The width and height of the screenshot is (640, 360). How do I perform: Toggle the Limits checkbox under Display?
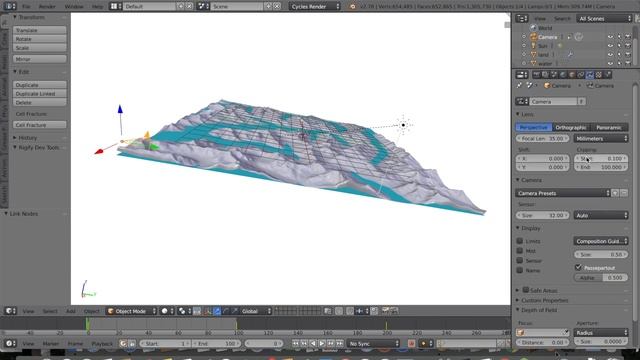point(520,241)
